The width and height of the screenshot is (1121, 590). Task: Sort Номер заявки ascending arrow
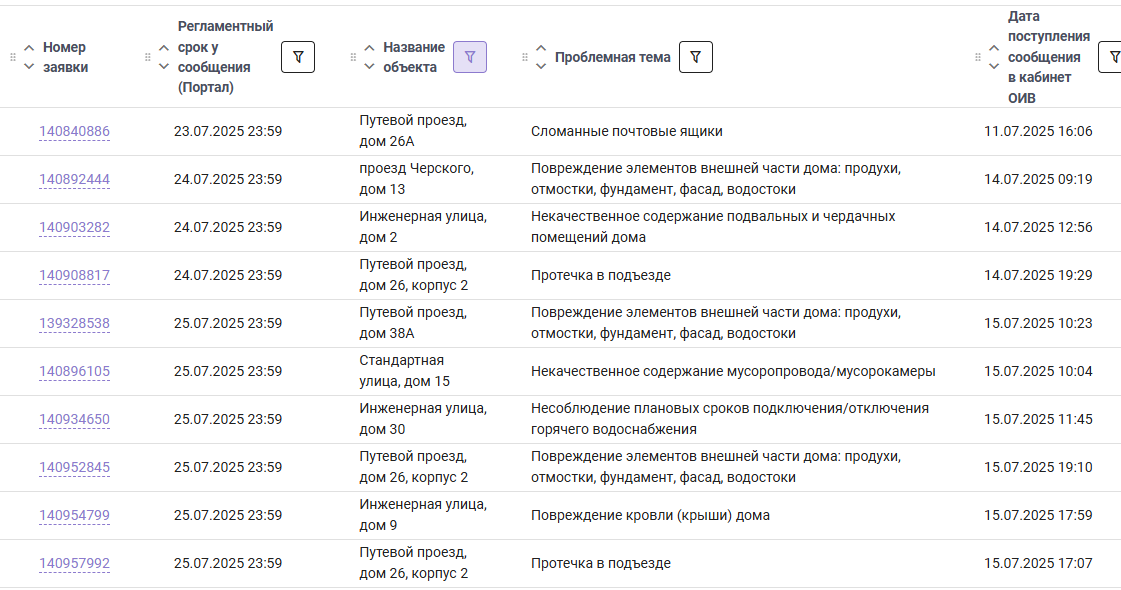point(29,48)
